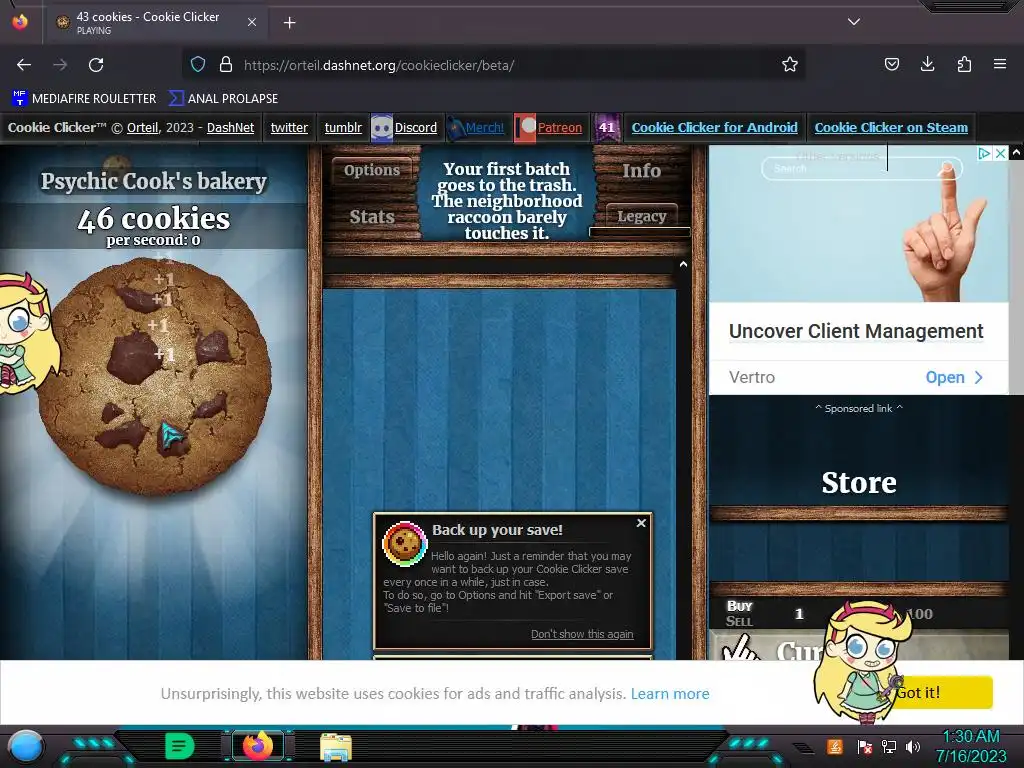Open the Merch! link
The width and height of the screenshot is (1024, 768).
point(485,127)
